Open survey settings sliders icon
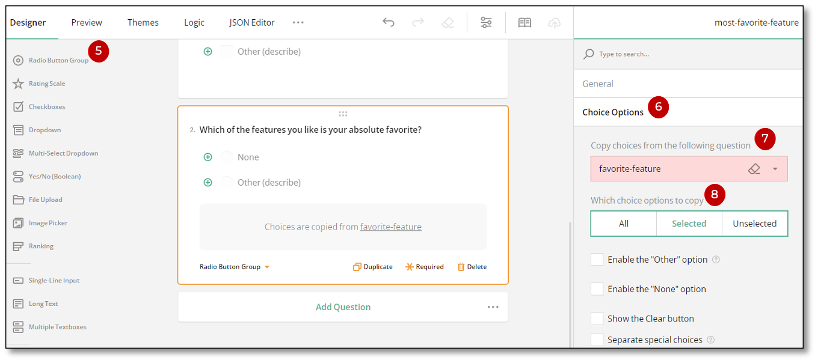Image resolution: width=816 pixels, height=362 pixels. 486,22
